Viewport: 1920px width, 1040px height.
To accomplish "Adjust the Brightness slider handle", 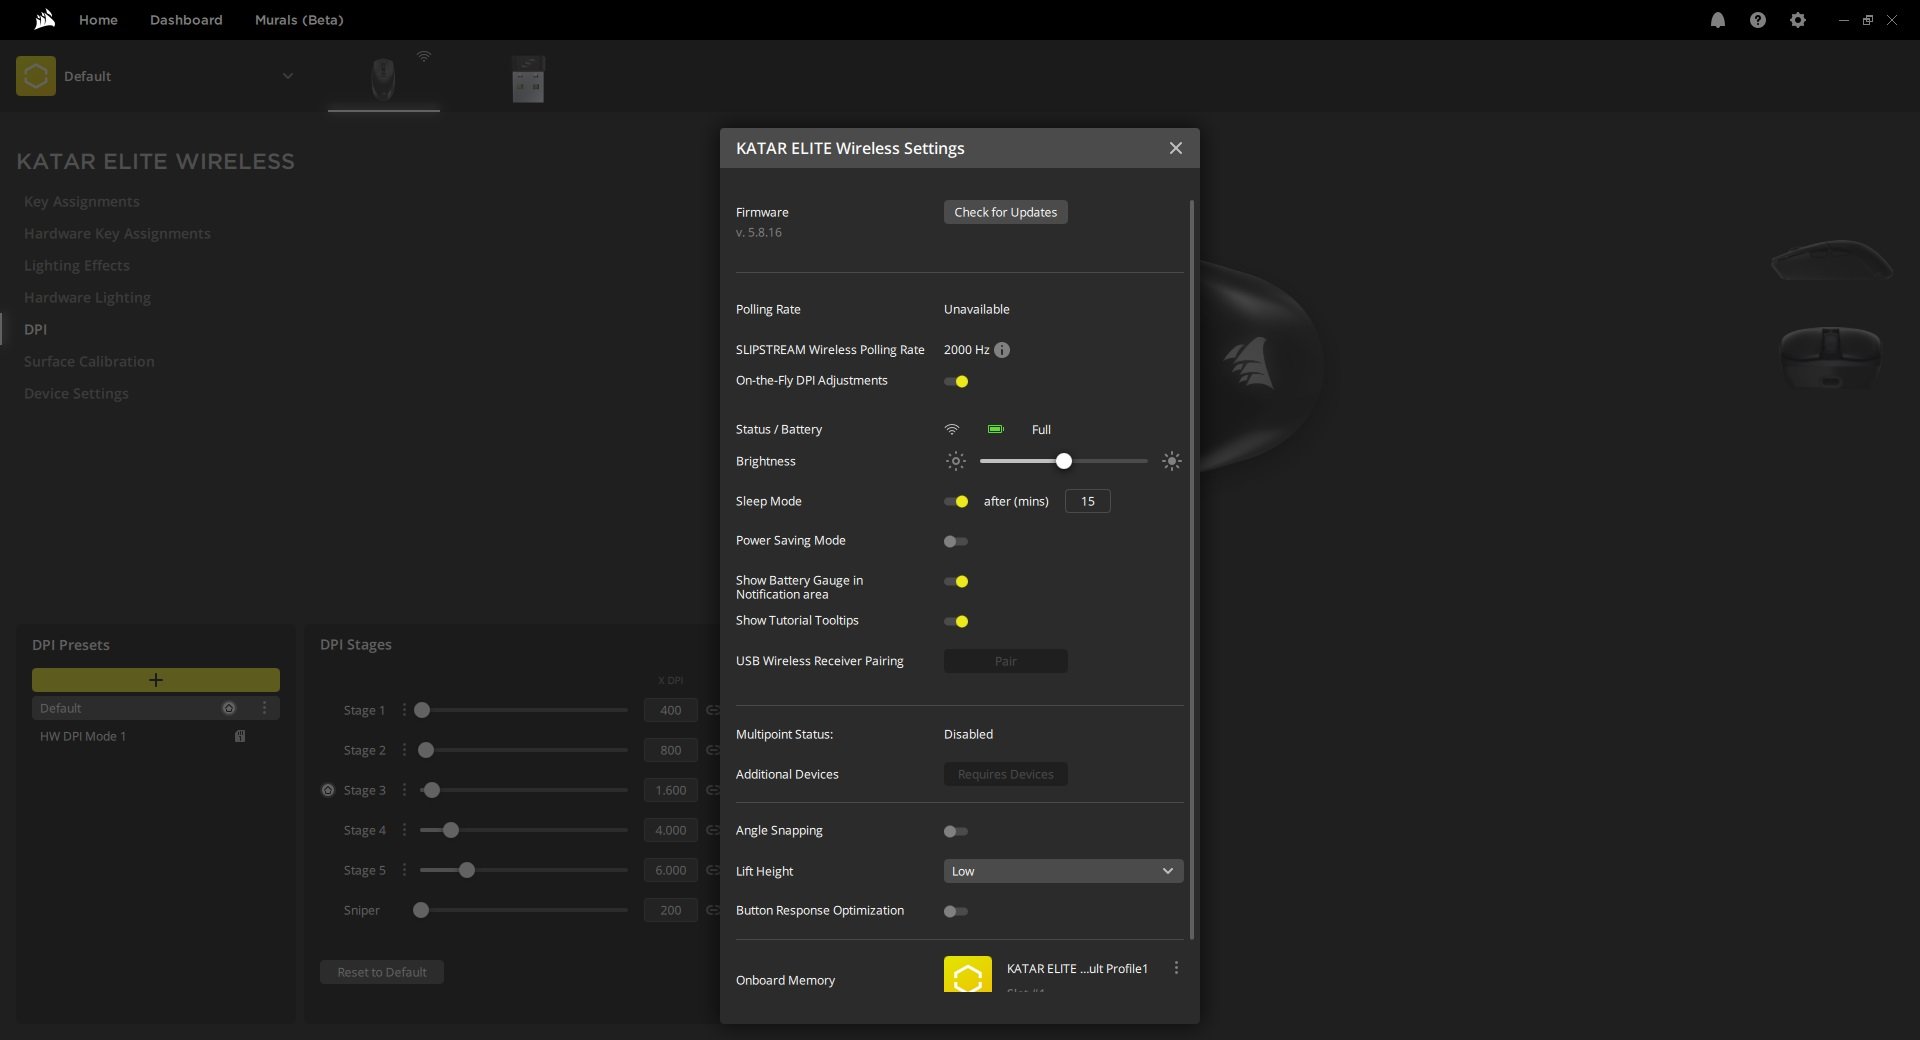I will (1064, 461).
